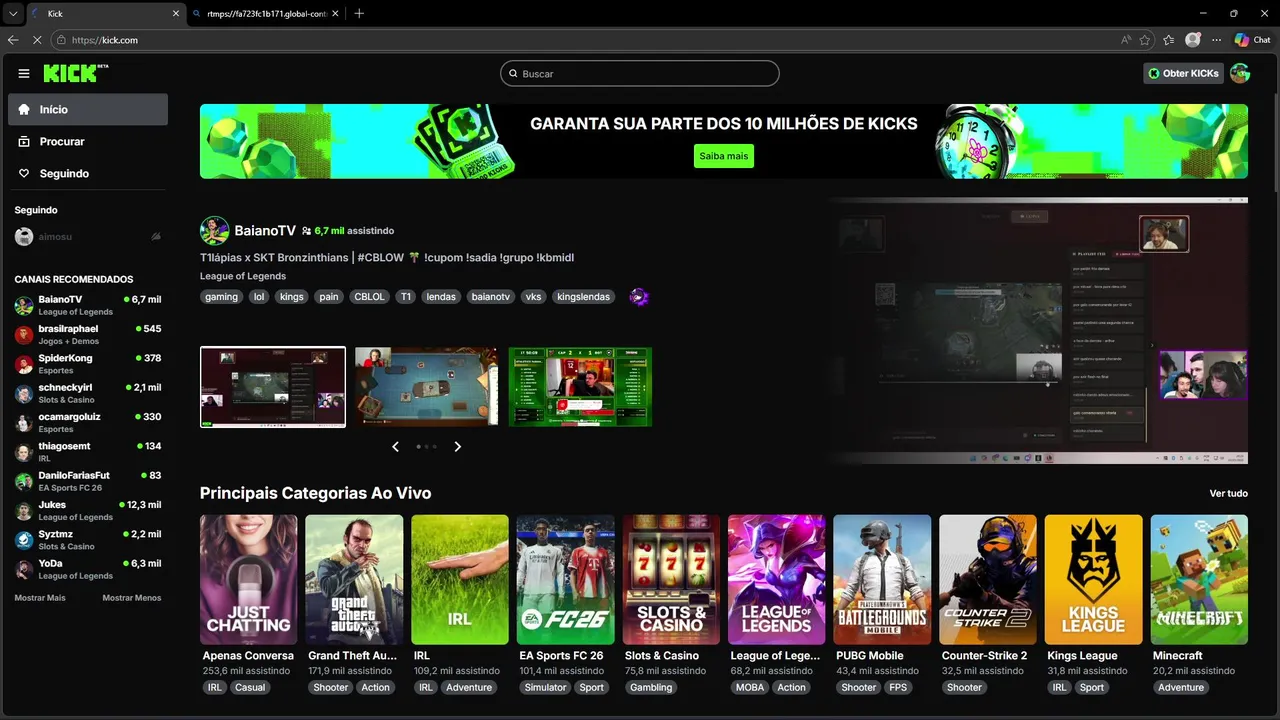Viewport: 1280px width, 720px height.
Task: Open the League of Legends category link
Action: 243,276
